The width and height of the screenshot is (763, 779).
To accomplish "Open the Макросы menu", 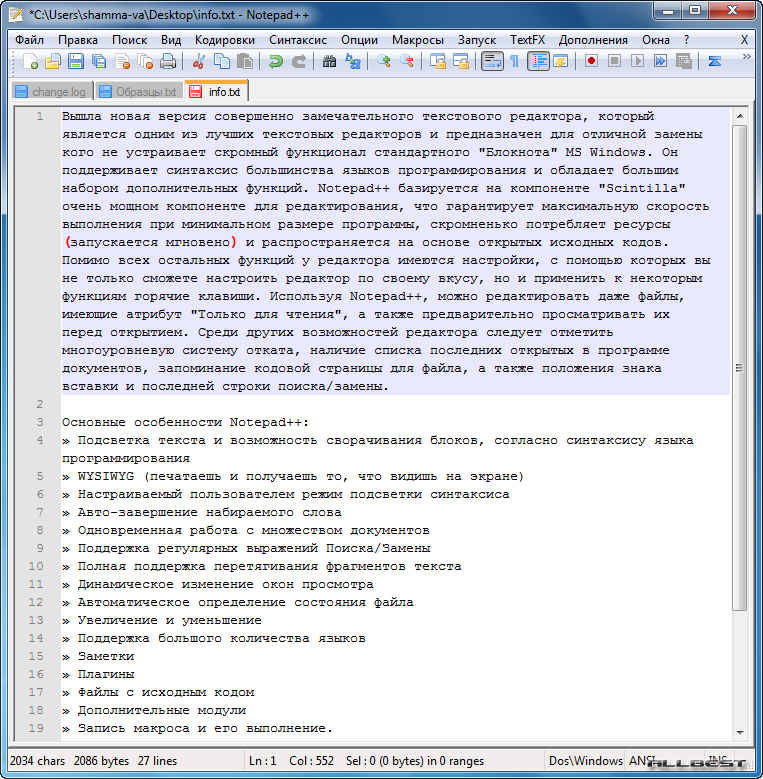I will 418,40.
